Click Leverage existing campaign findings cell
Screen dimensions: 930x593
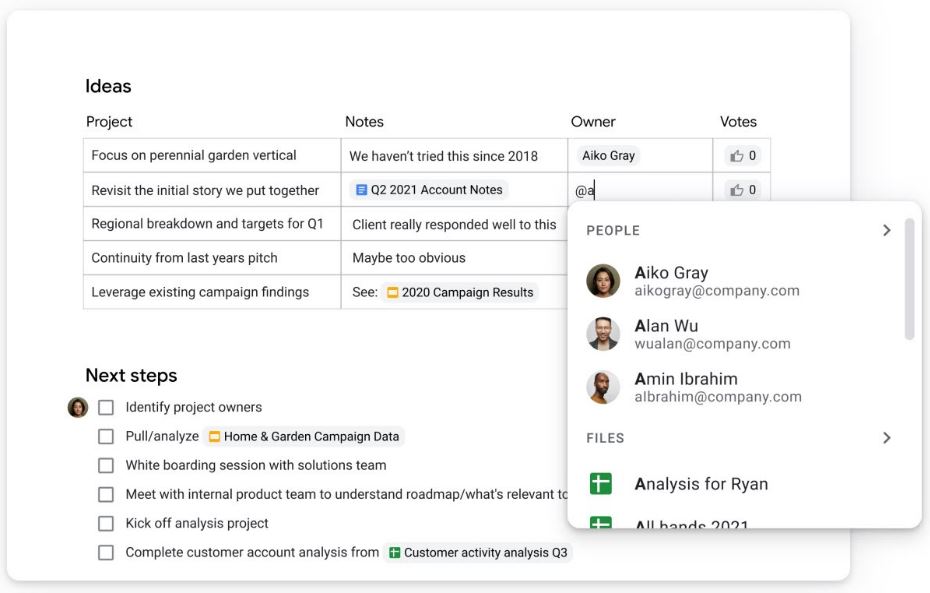(212, 292)
